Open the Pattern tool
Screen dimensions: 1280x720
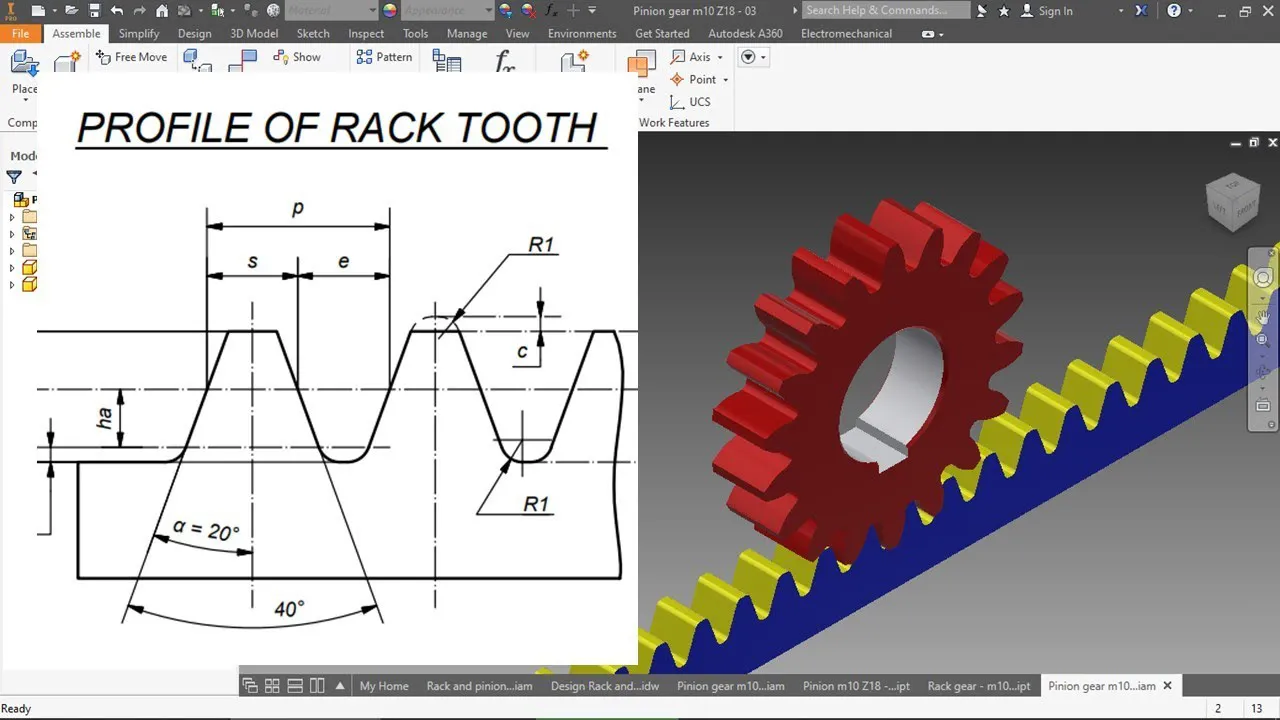(x=384, y=57)
